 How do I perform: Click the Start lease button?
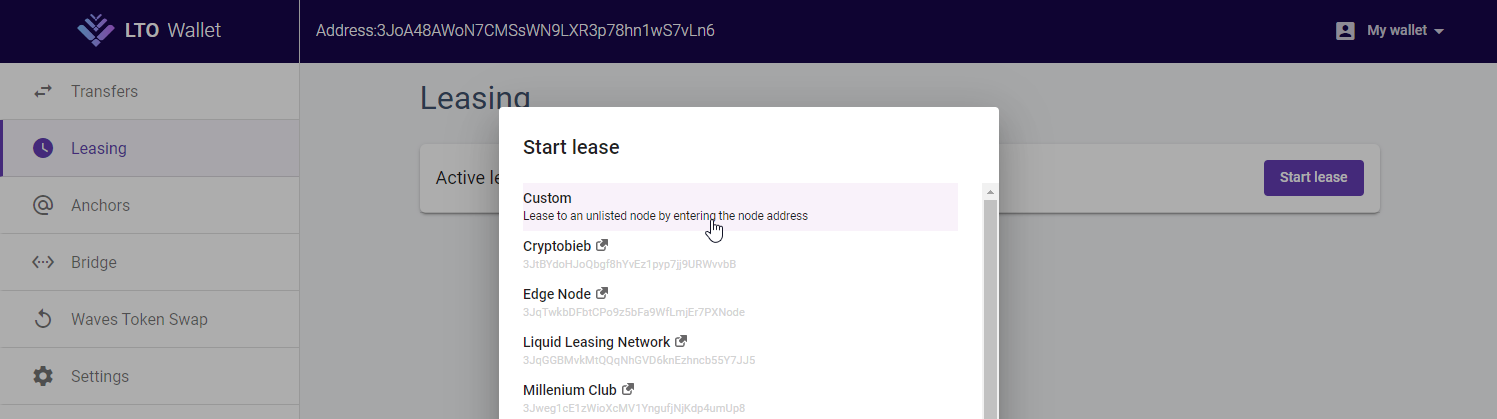1314,177
